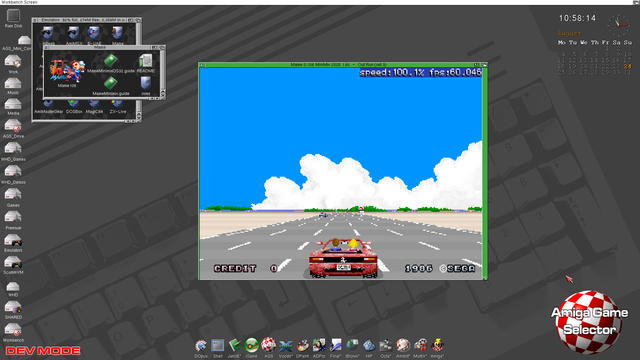Launch IBrowse from the dock
Screen dimensions: 640x360
[x=352, y=346]
